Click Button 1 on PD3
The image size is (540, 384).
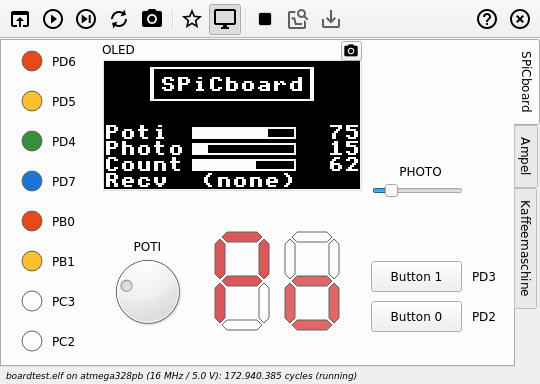tap(416, 277)
